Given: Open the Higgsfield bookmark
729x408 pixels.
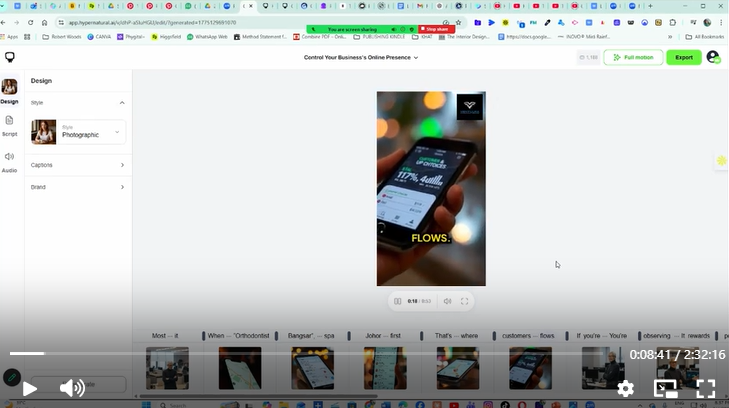Looking at the screenshot, I should [x=166, y=37].
